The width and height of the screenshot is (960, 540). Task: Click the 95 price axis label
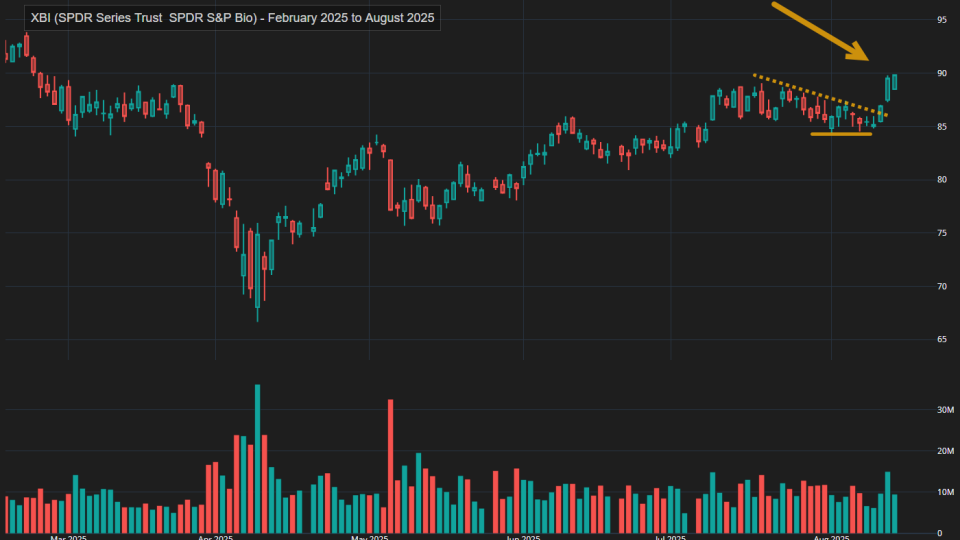[x=942, y=20]
